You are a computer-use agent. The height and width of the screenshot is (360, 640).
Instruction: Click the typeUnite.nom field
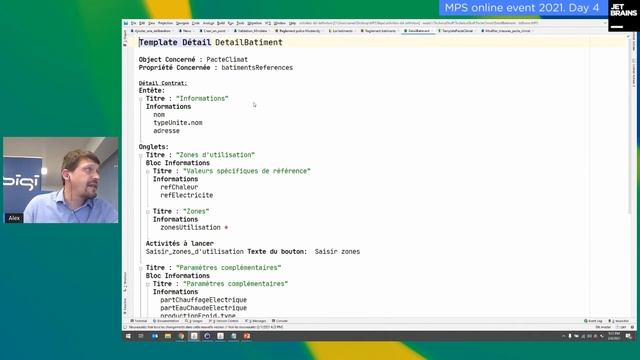tap(178, 123)
